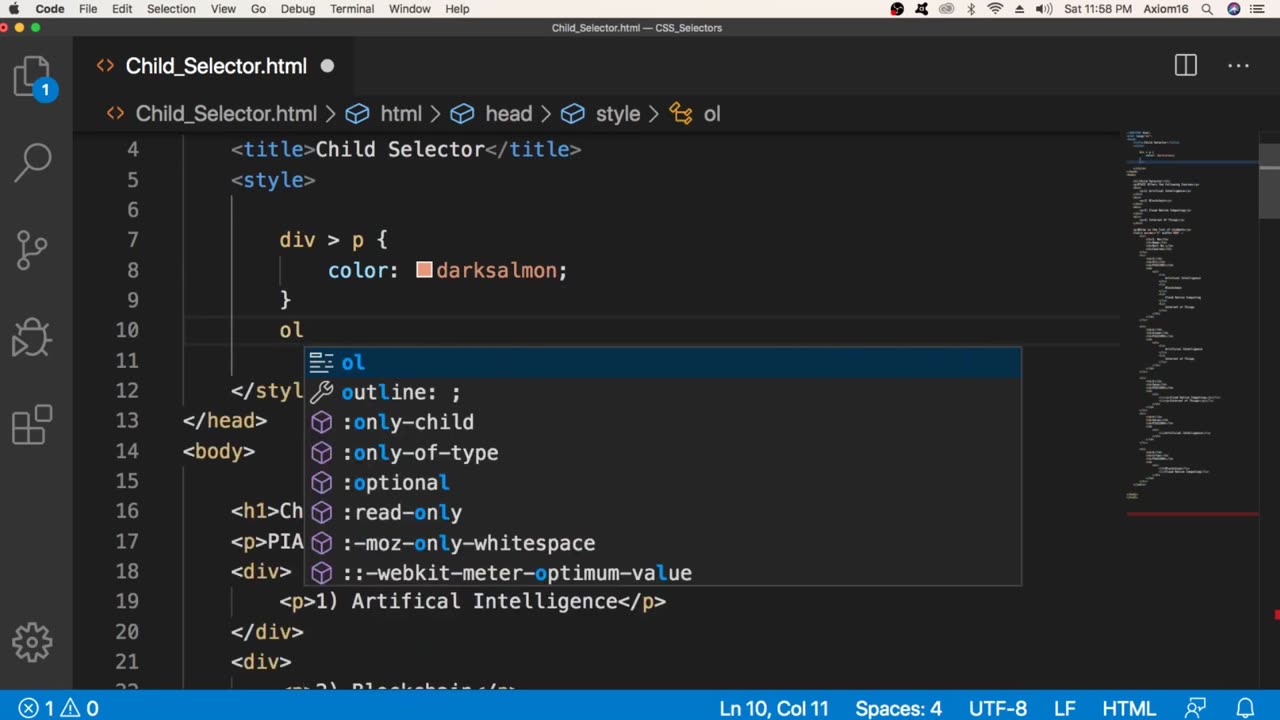Click the errors and warnings status indicator
This screenshot has width=1280, height=720.
58,708
